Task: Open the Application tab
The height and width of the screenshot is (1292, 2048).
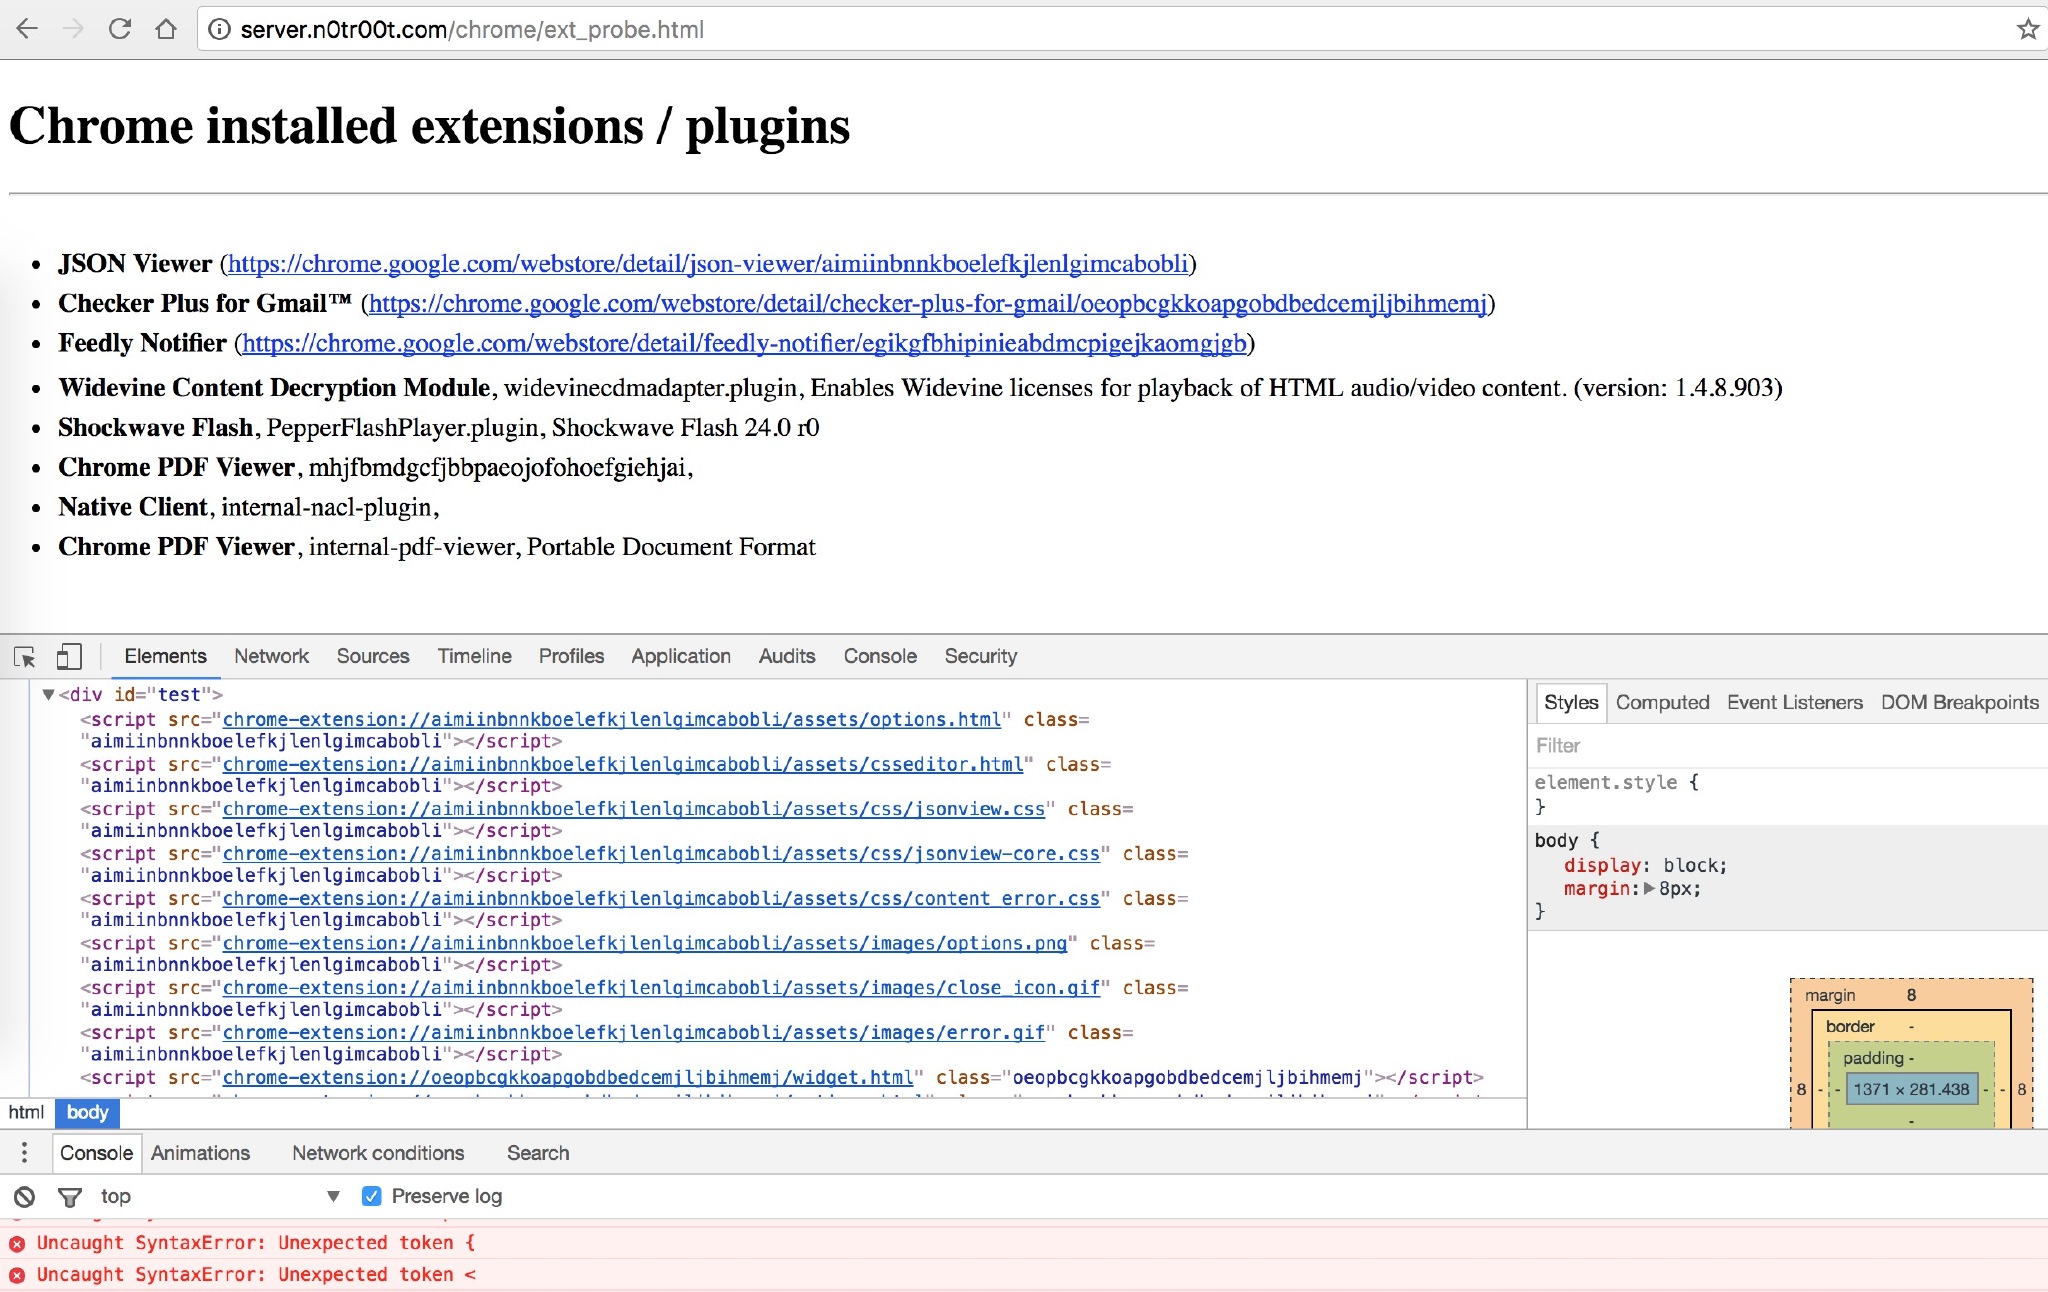Action: click(x=681, y=656)
